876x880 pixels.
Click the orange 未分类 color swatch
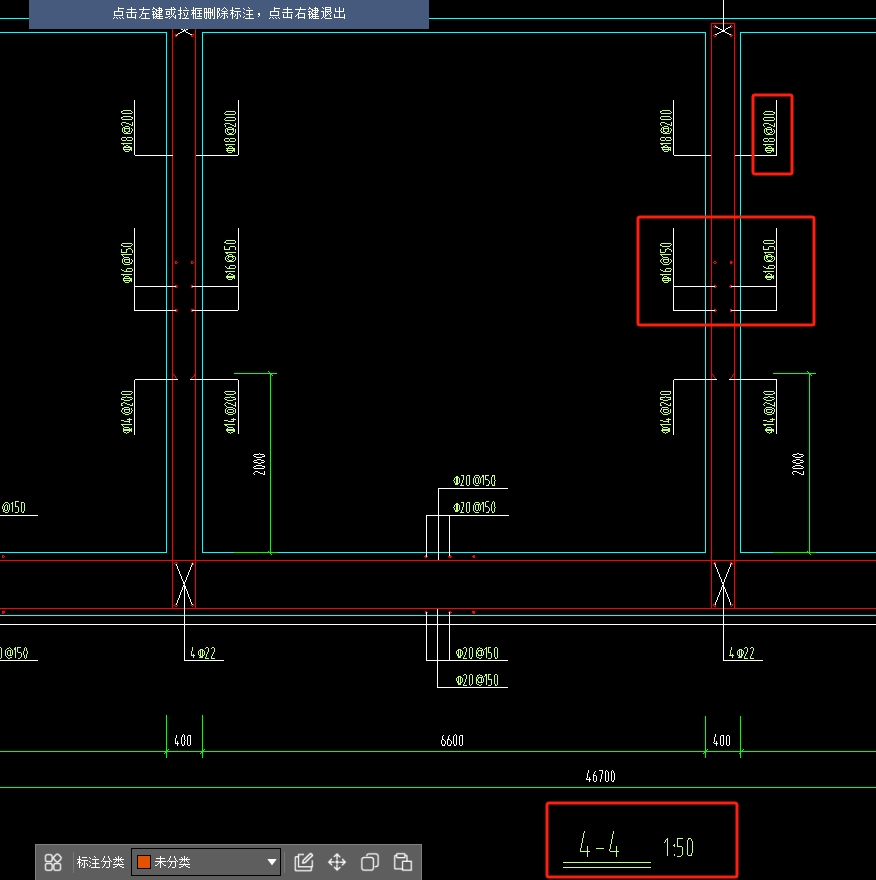pyautogui.click(x=144, y=862)
